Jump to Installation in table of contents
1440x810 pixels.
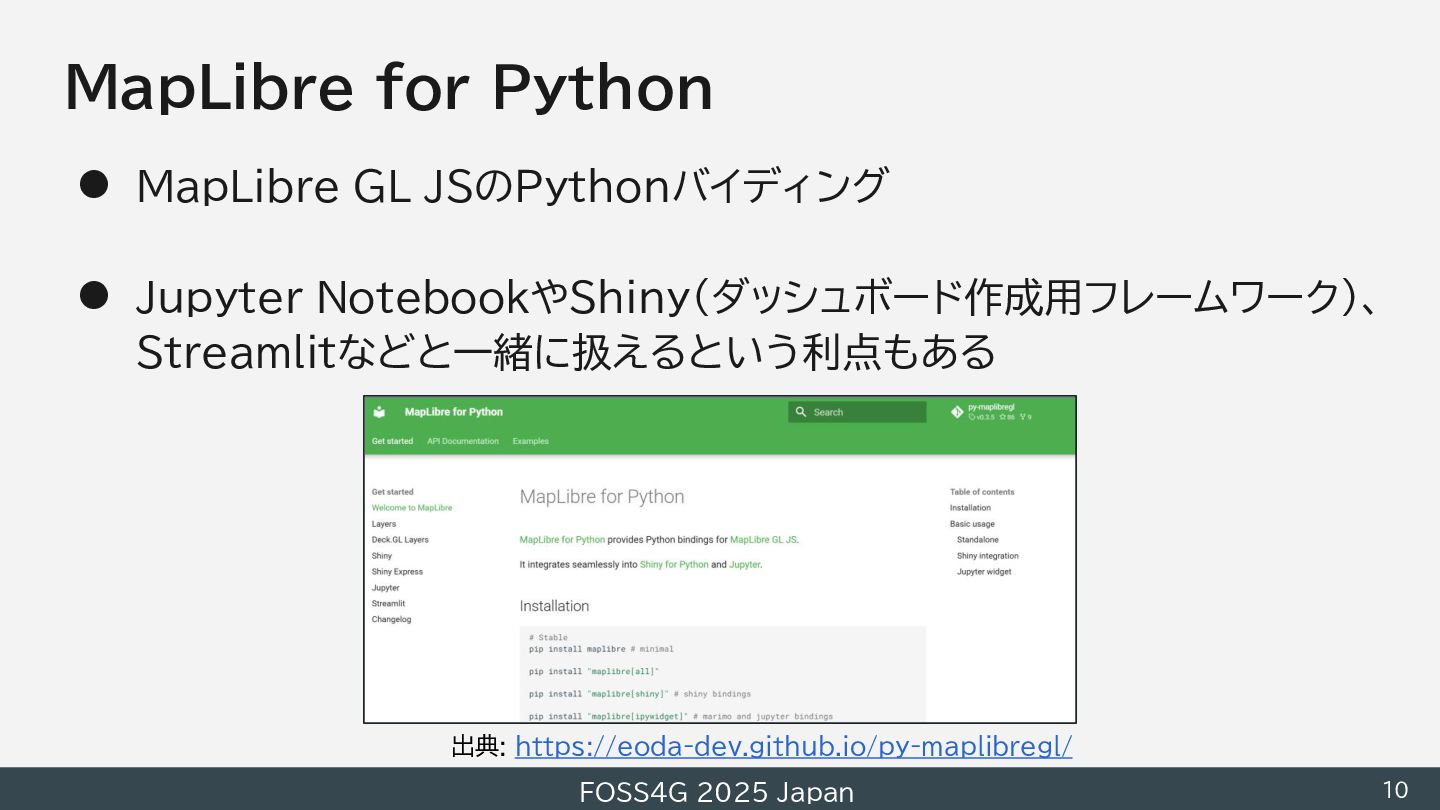point(970,508)
